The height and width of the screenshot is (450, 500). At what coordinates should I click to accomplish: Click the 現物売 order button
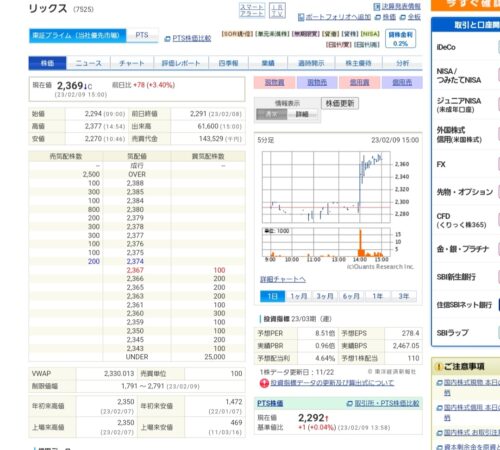click(317, 82)
